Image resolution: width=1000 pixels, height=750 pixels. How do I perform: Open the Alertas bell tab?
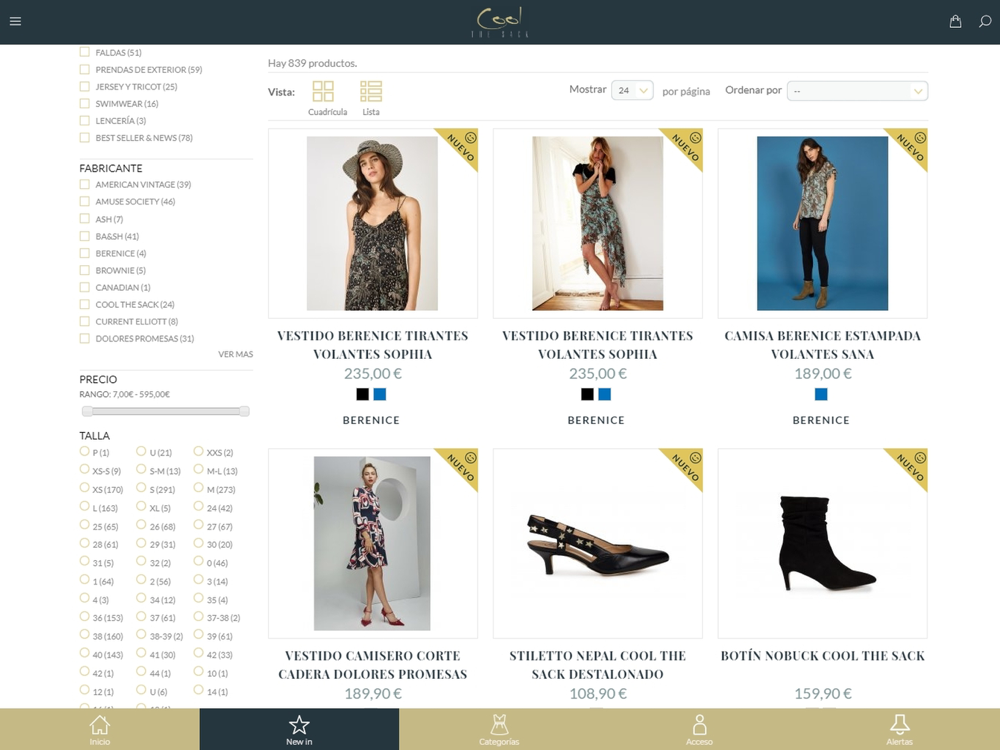pyautogui.click(x=899, y=730)
